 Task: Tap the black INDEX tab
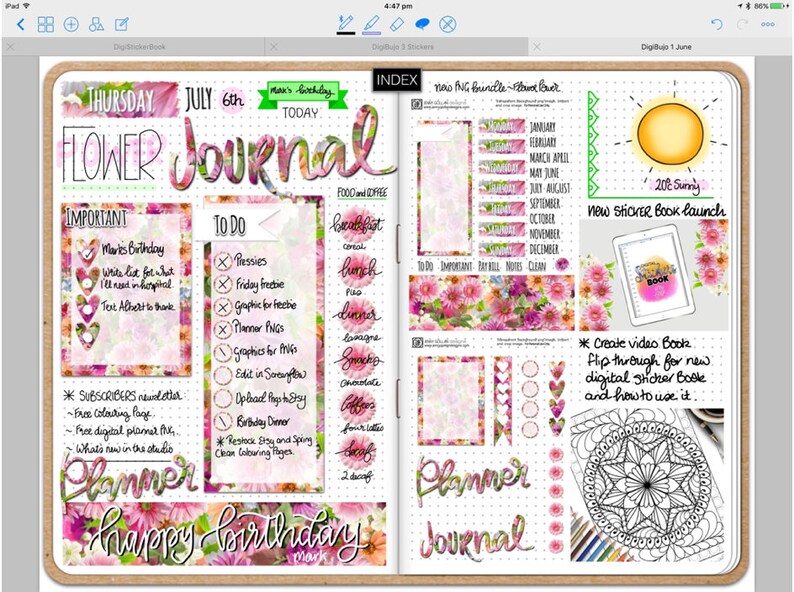point(397,80)
